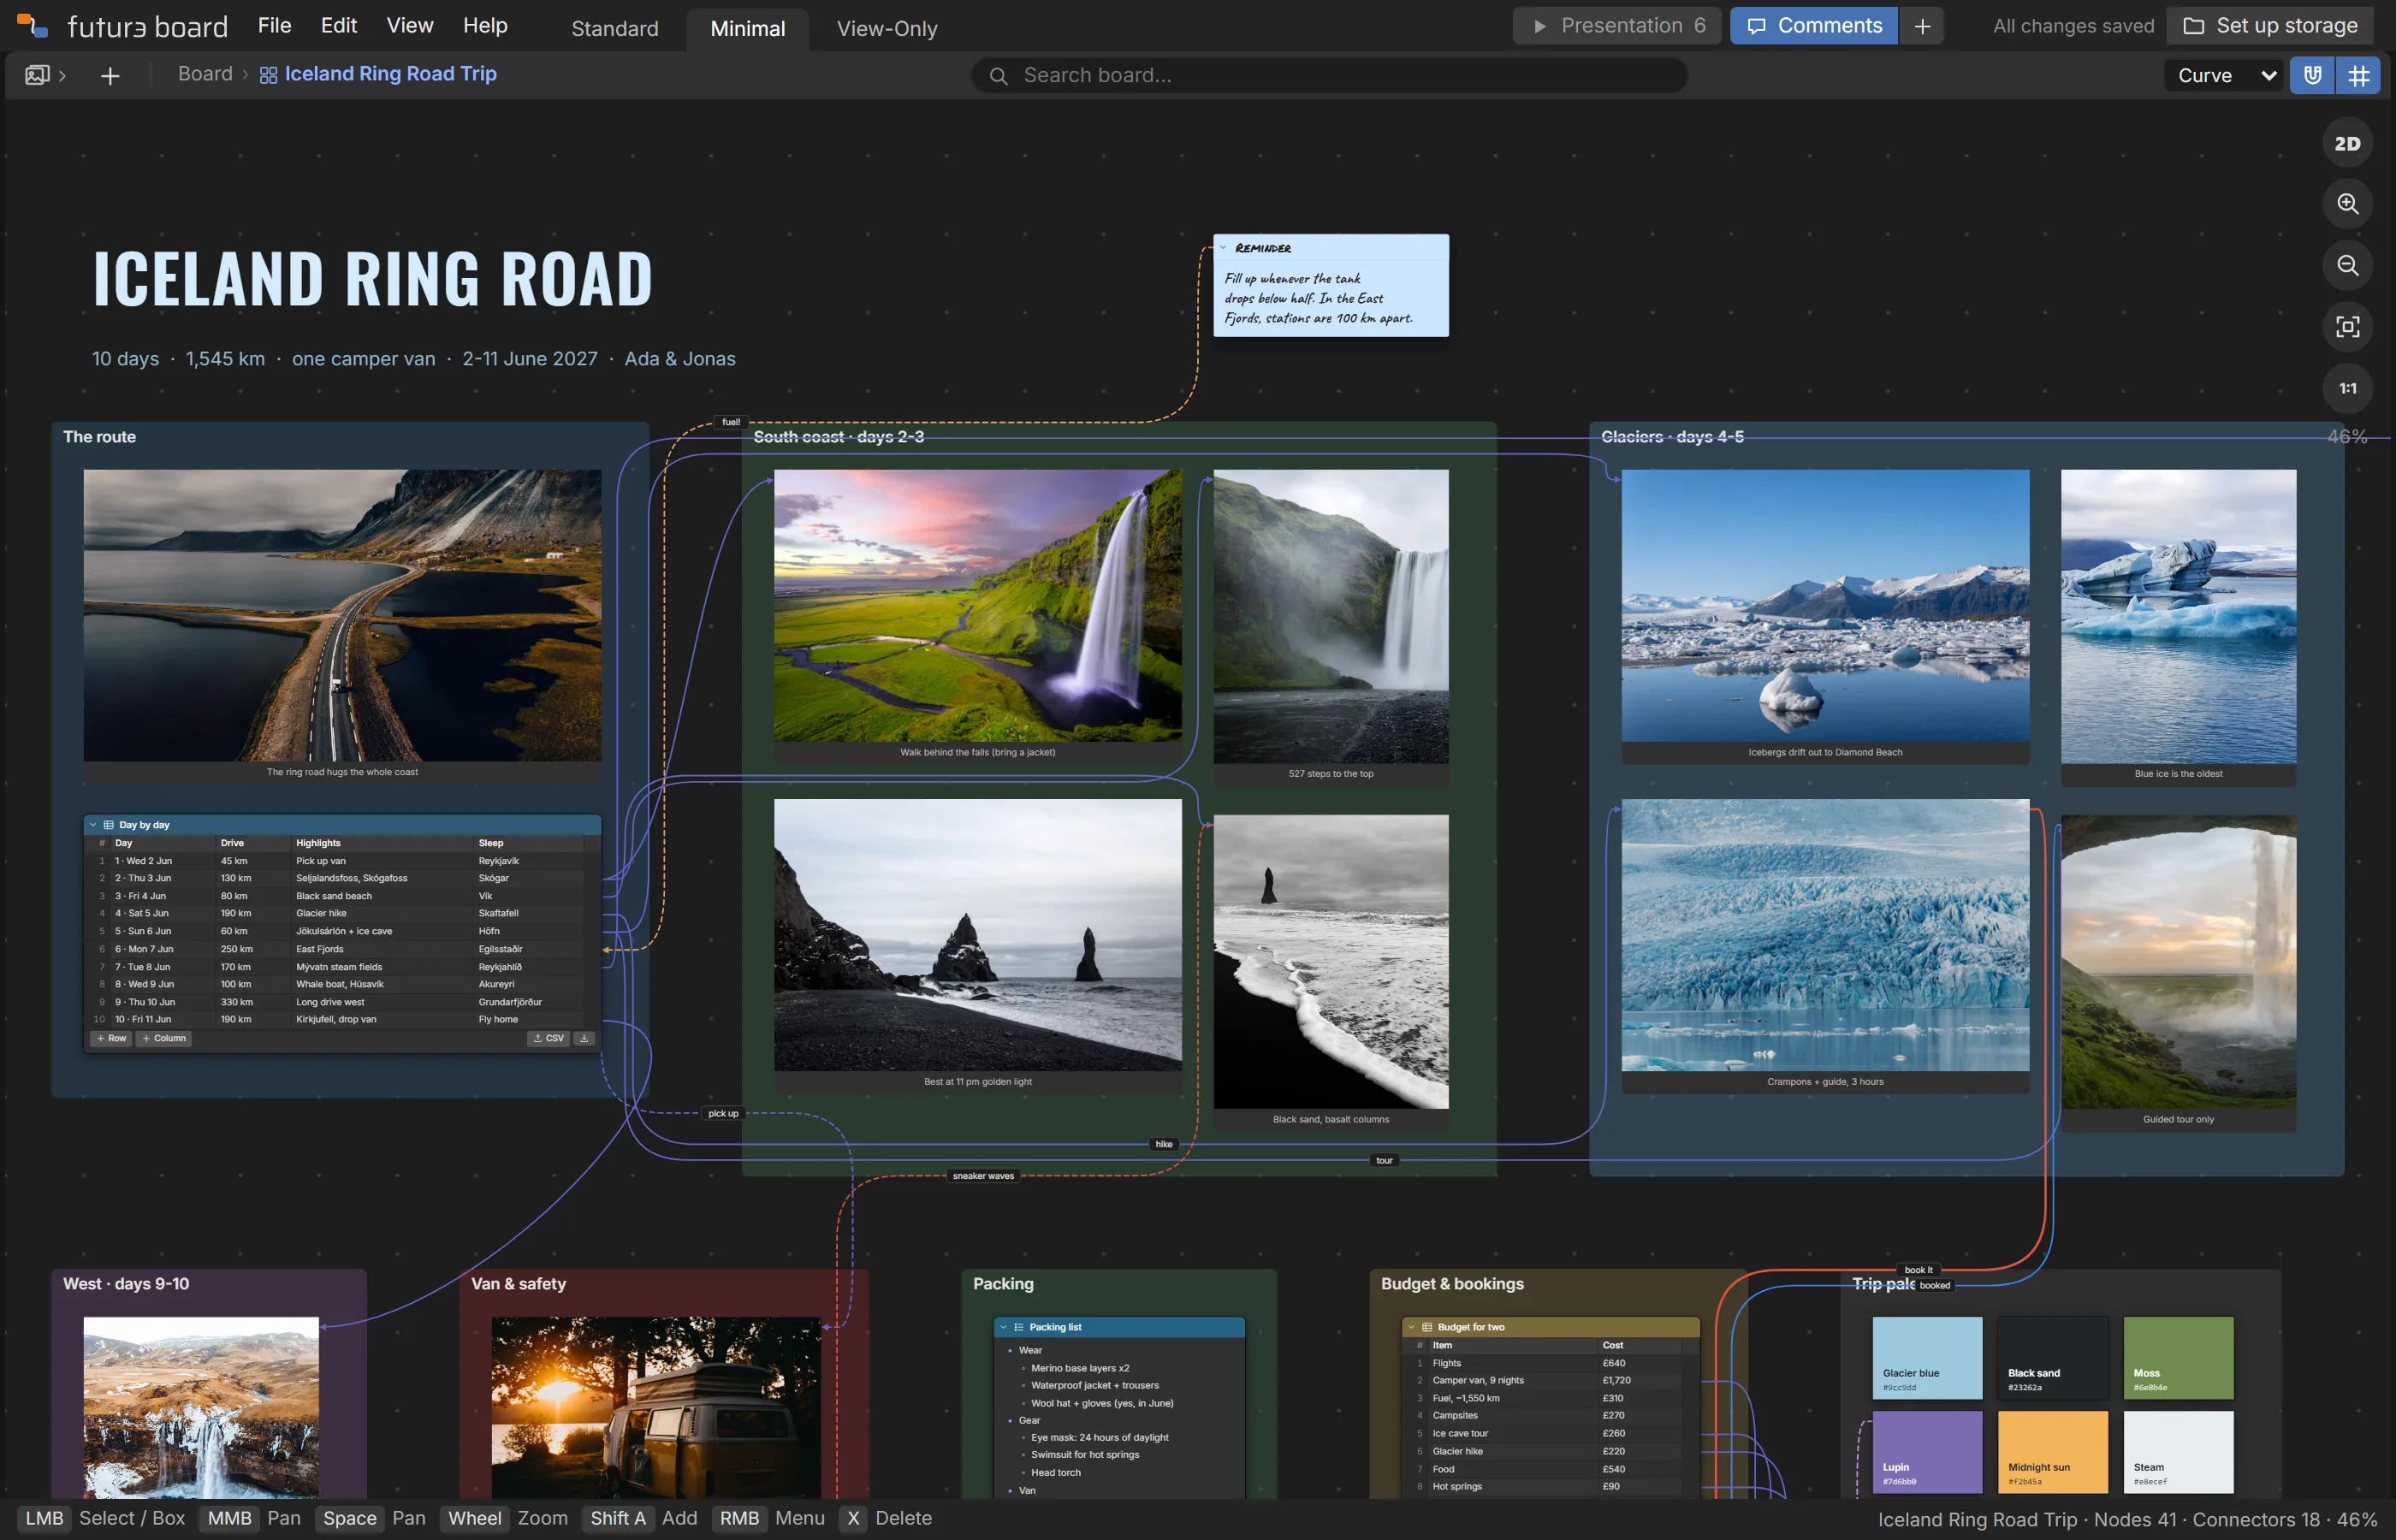Click the Set up storage button
Image resolution: width=2396 pixels, height=1540 pixels.
[x=2270, y=26]
